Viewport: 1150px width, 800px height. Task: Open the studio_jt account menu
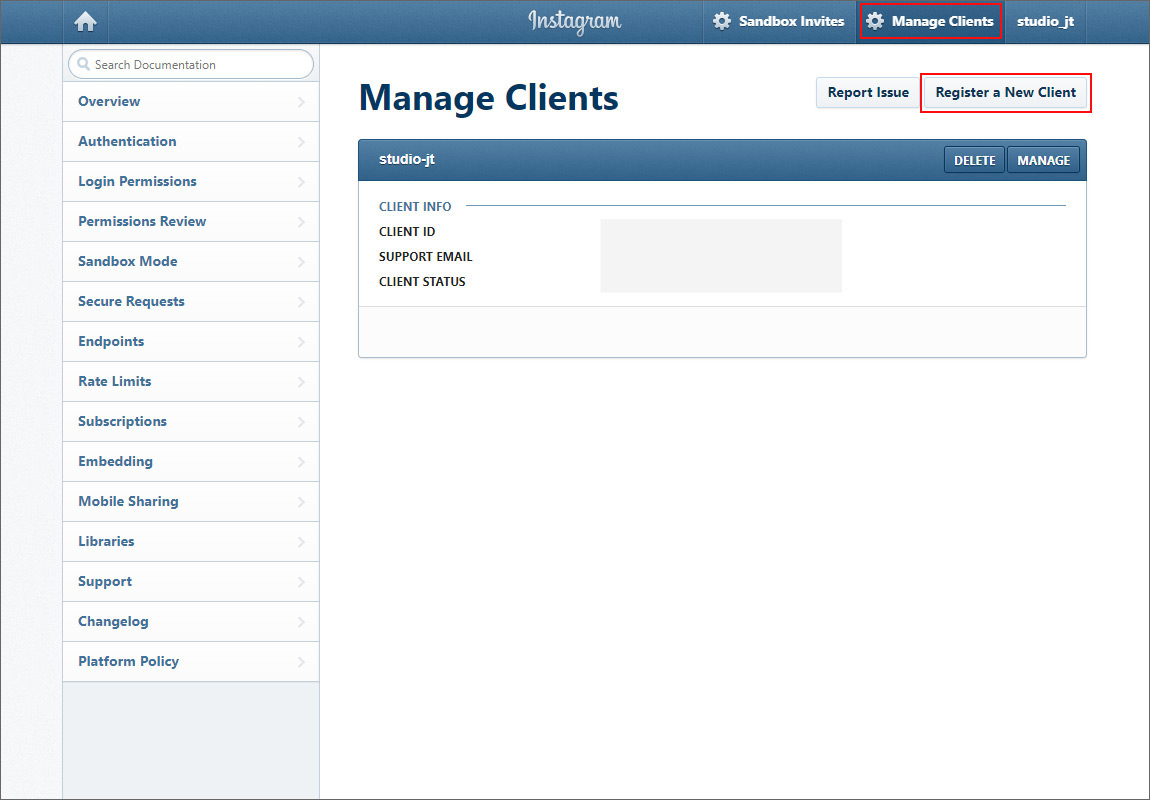coord(1045,21)
